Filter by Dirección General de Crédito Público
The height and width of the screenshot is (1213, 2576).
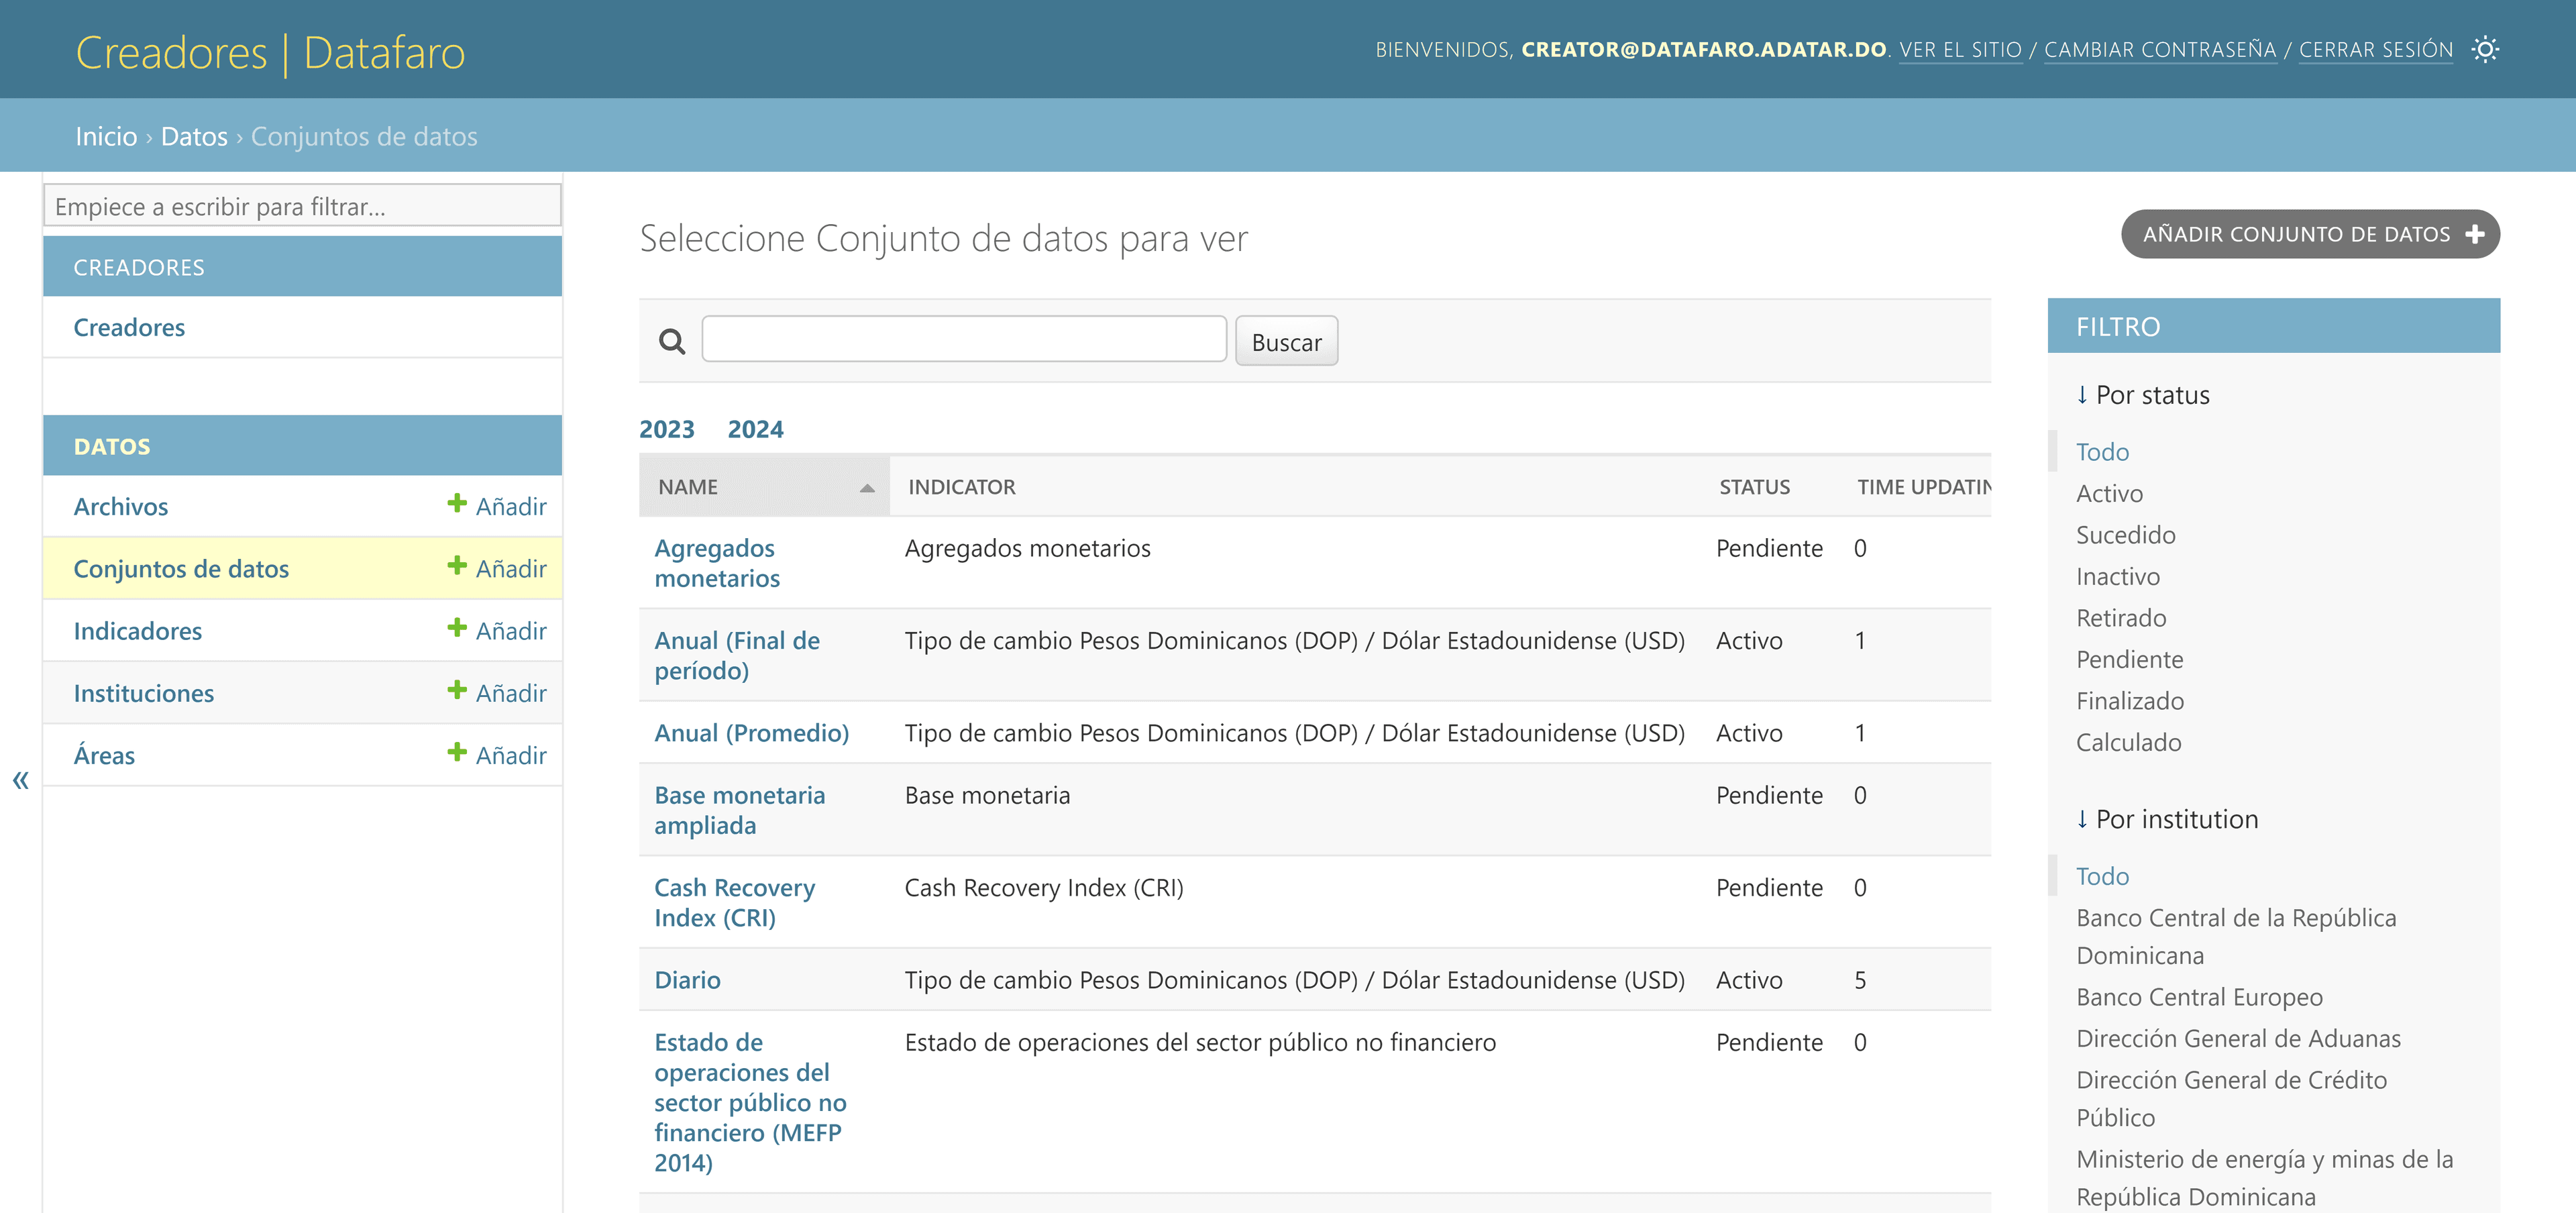pos(2231,1098)
